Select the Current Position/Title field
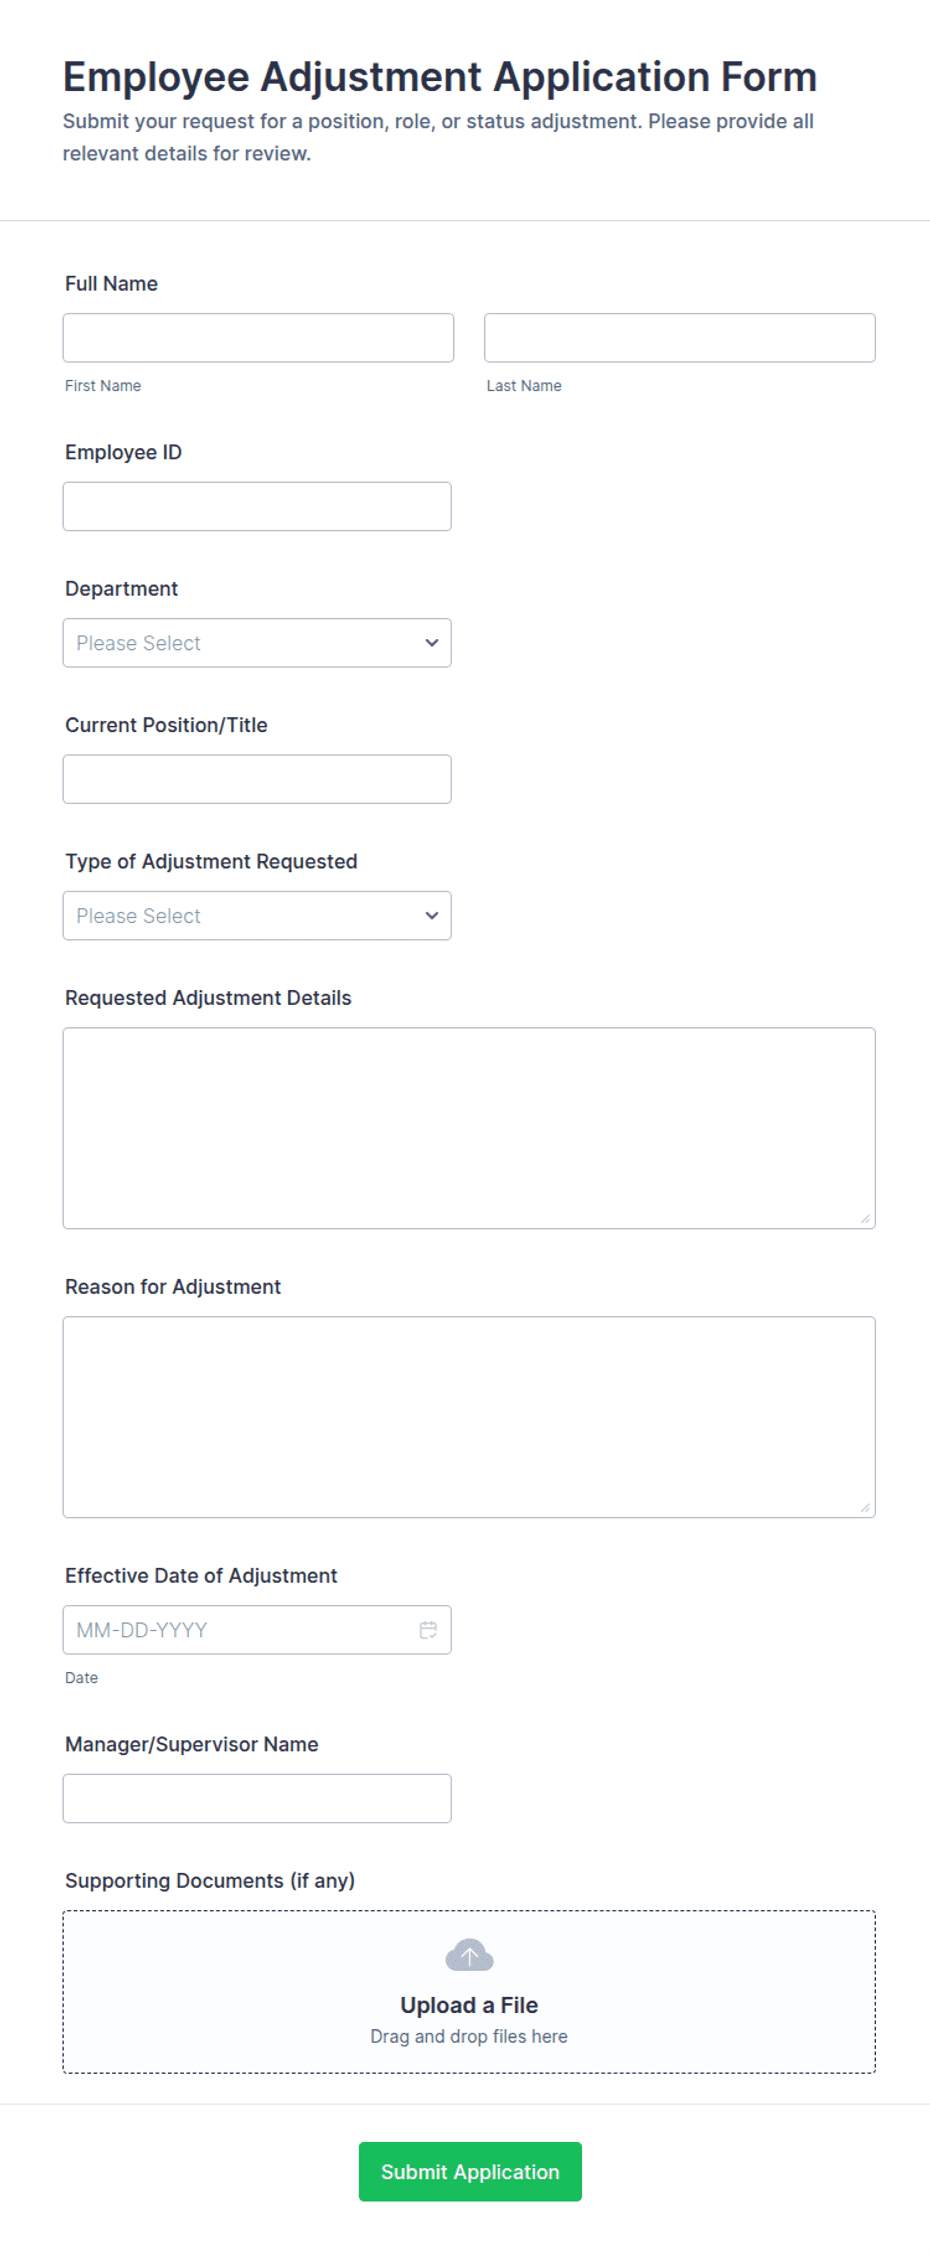This screenshot has width=930, height=2251. pyautogui.click(x=257, y=779)
